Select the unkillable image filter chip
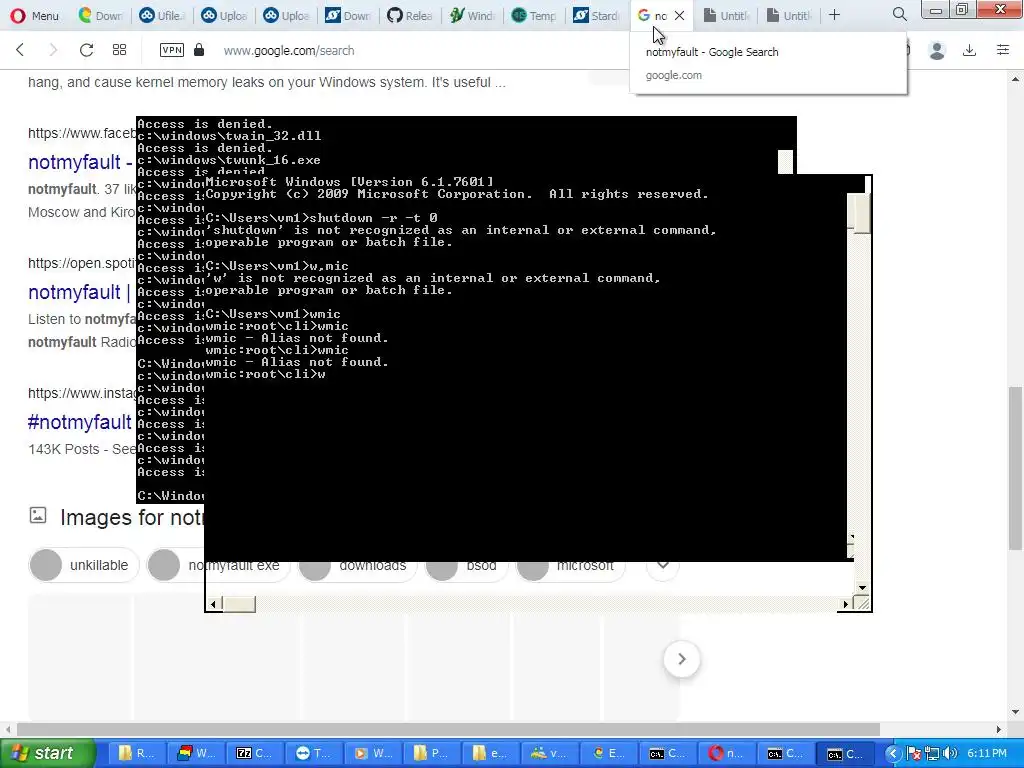 click(84, 565)
